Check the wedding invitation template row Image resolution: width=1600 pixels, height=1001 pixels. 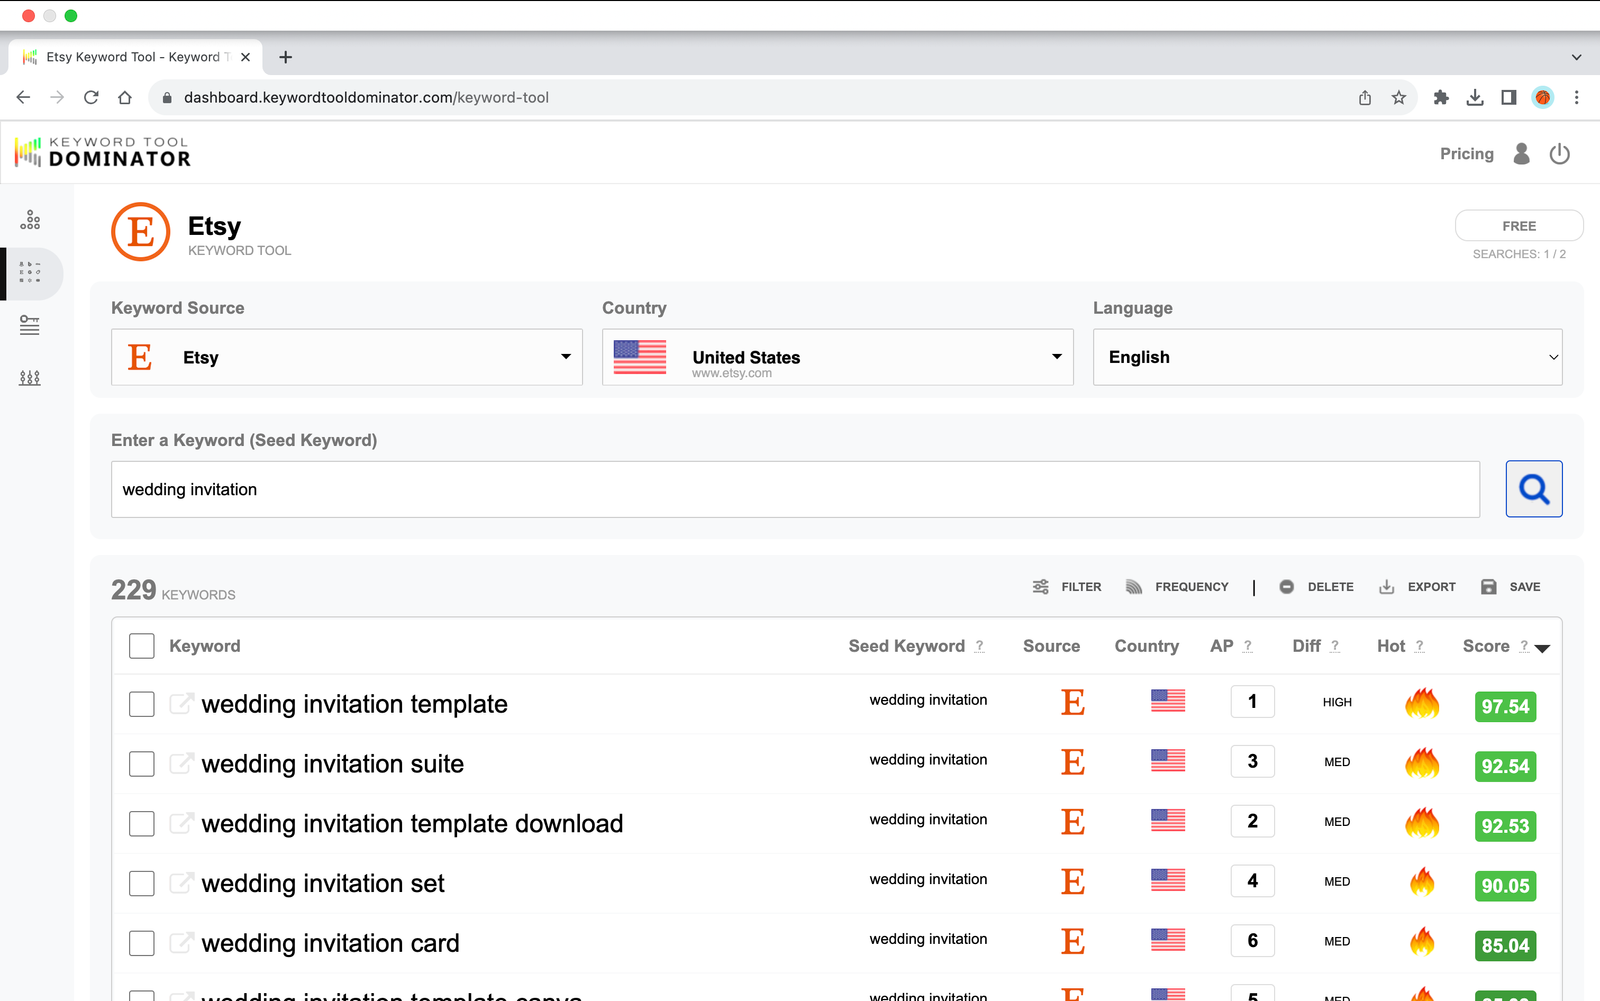142,704
